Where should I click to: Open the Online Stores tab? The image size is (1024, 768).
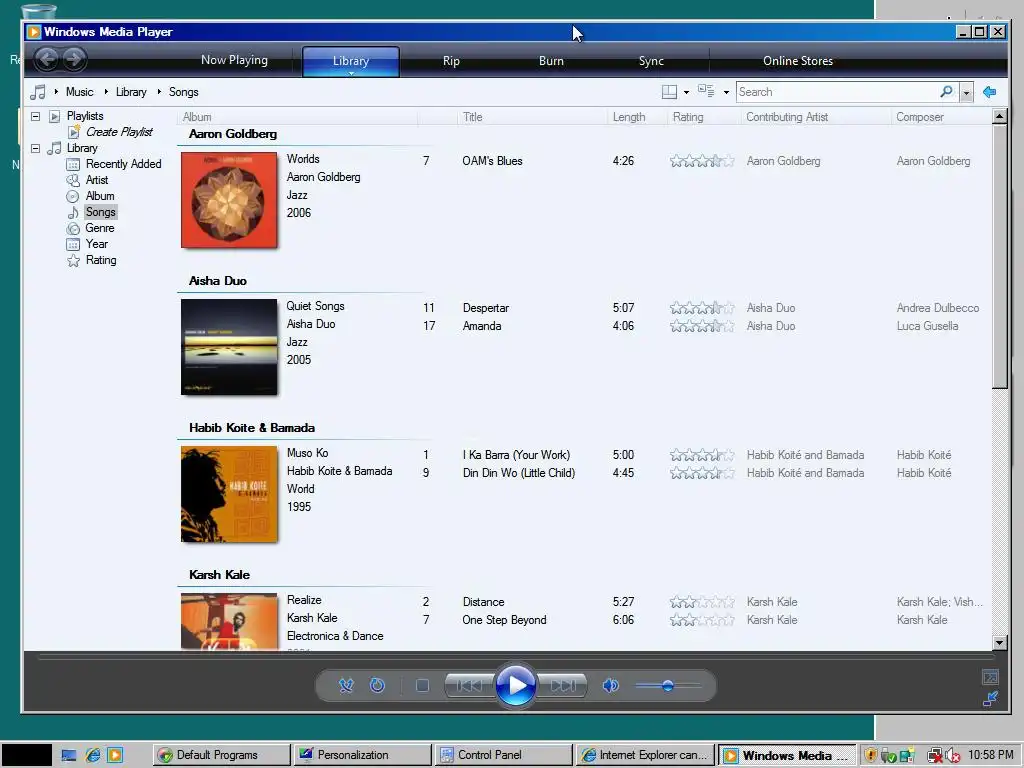click(x=798, y=61)
